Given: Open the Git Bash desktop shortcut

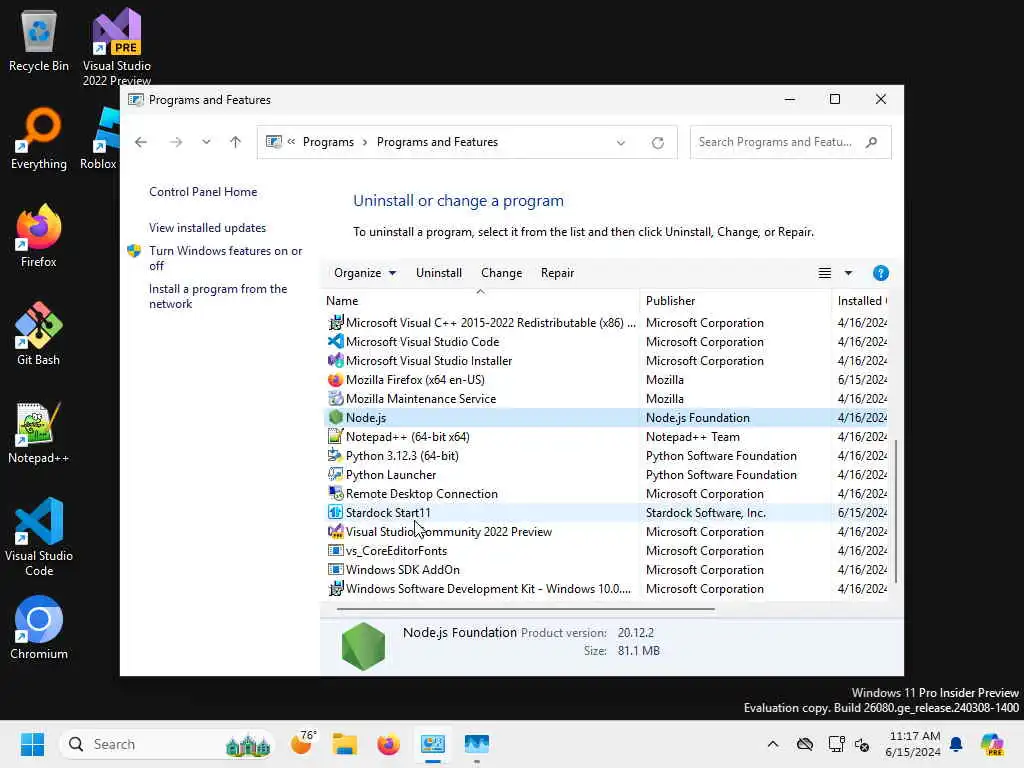Looking at the screenshot, I should click(39, 334).
